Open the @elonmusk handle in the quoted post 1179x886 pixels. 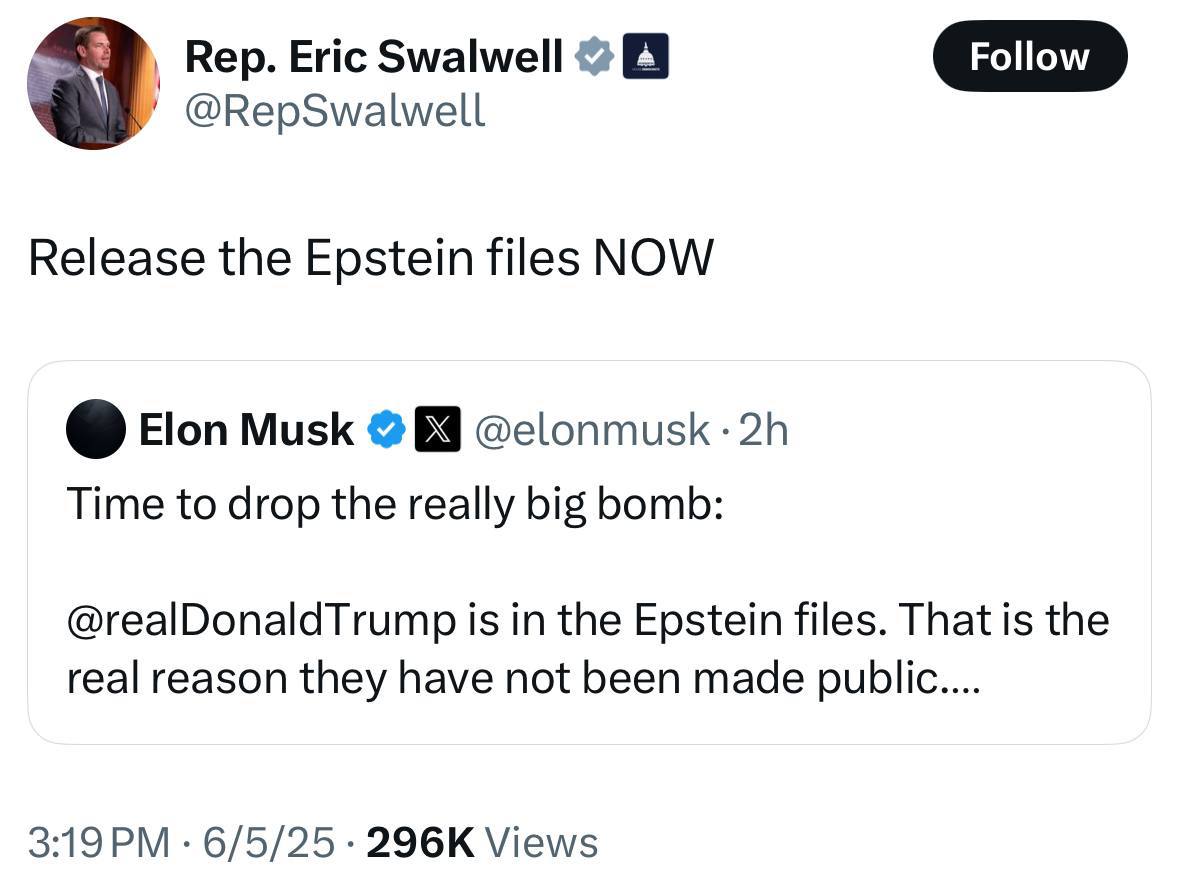click(591, 430)
